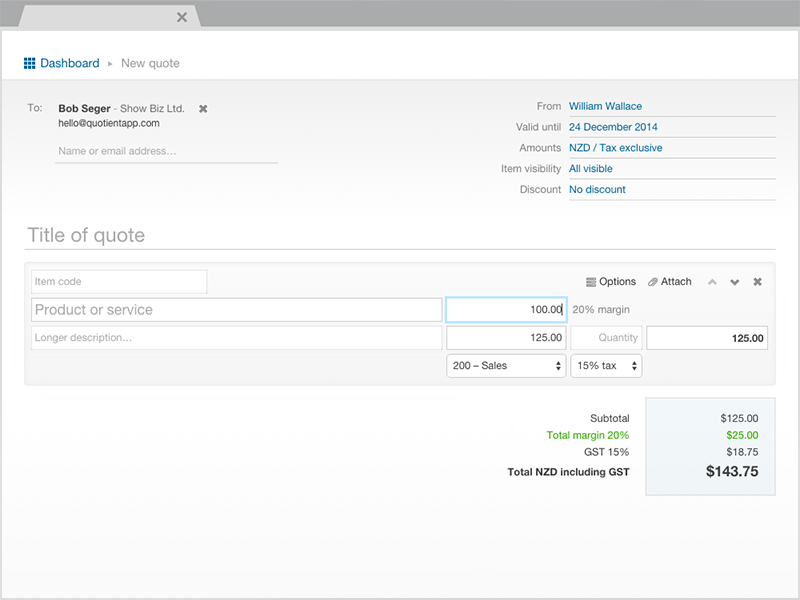Click the bold 125.00 item total field
This screenshot has height=600, width=800.
click(707, 338)
